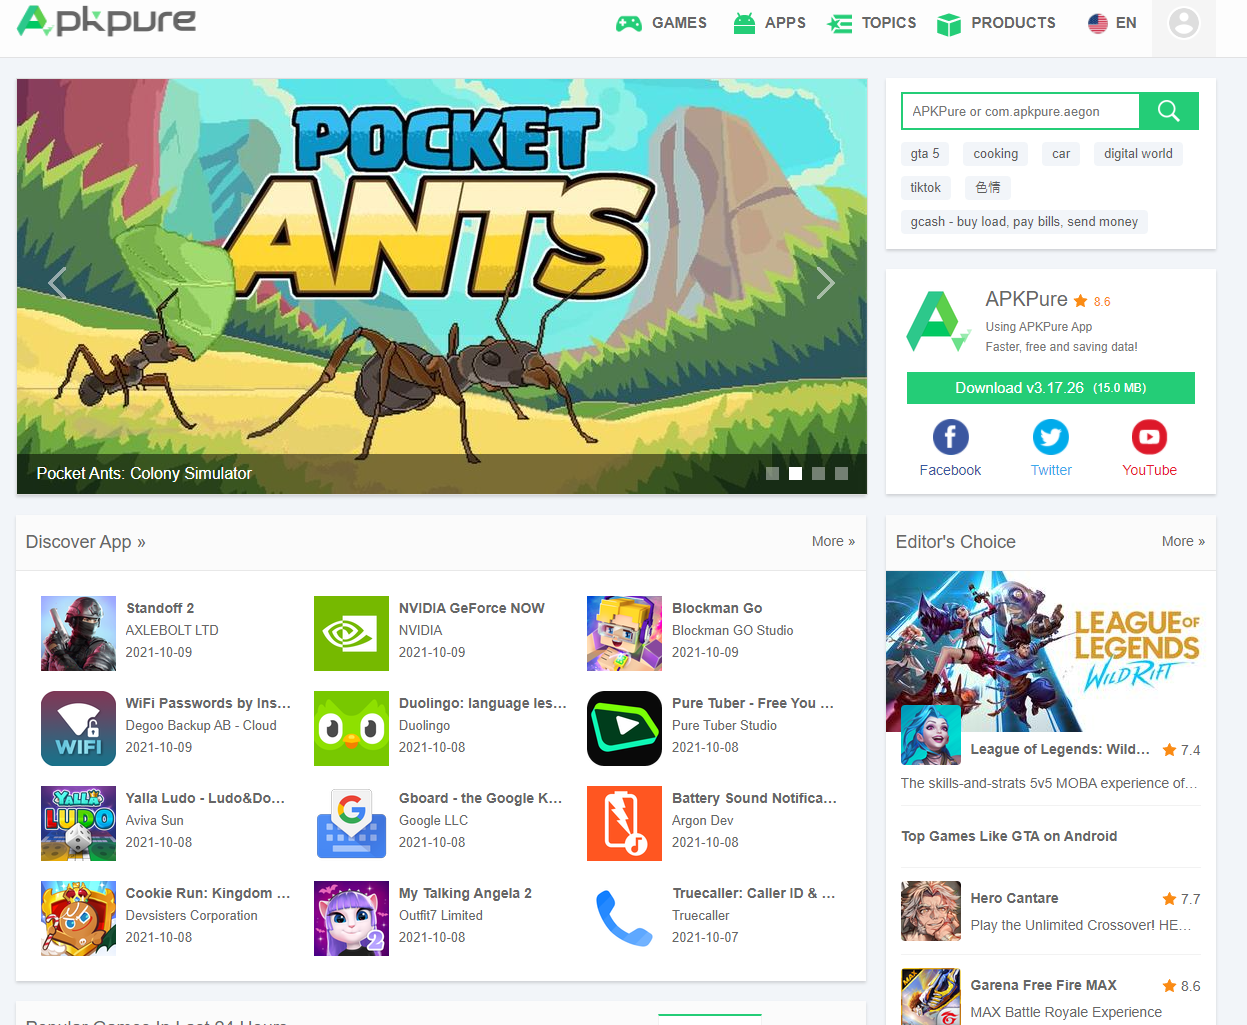The height and width of the screenshot is (1025, 1247).
Task: Select the 'gcash - buy load' search tag
Action: click(x=1024, y=222)
